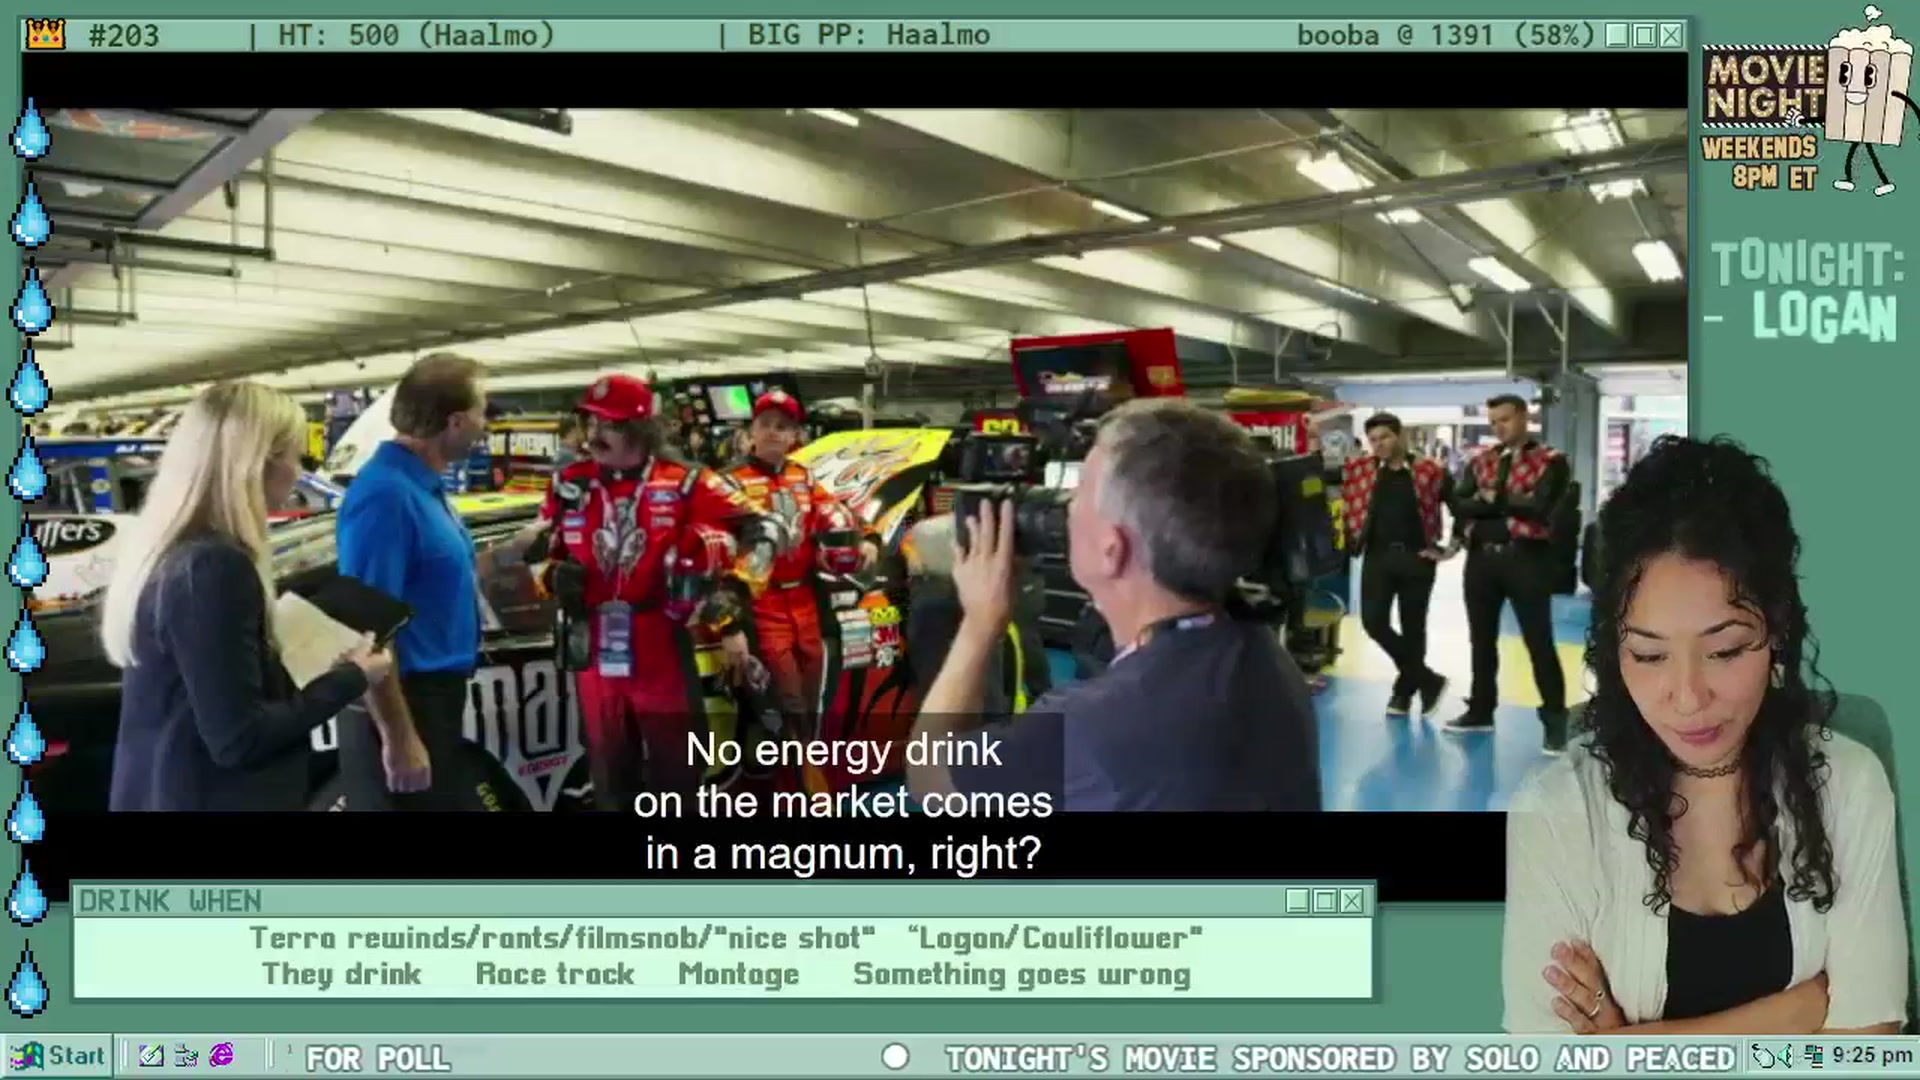Click the "TONIGHT: LOGAN" side label
The height and width of the screenshot is (1080, 1920).
1805,291
